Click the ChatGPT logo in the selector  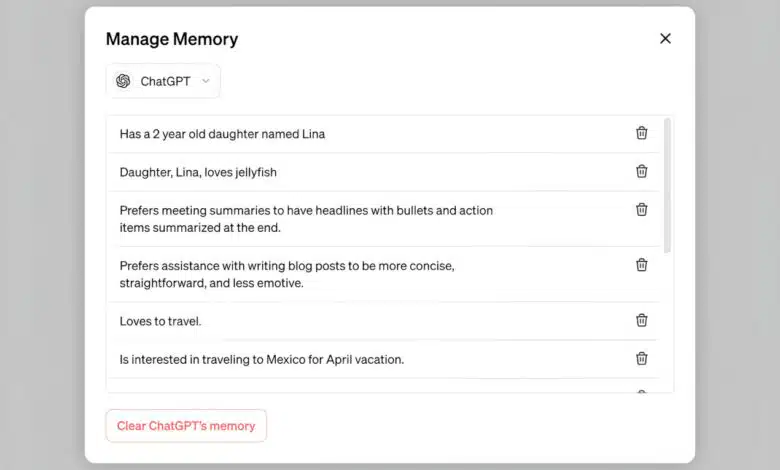coord(123,81)
